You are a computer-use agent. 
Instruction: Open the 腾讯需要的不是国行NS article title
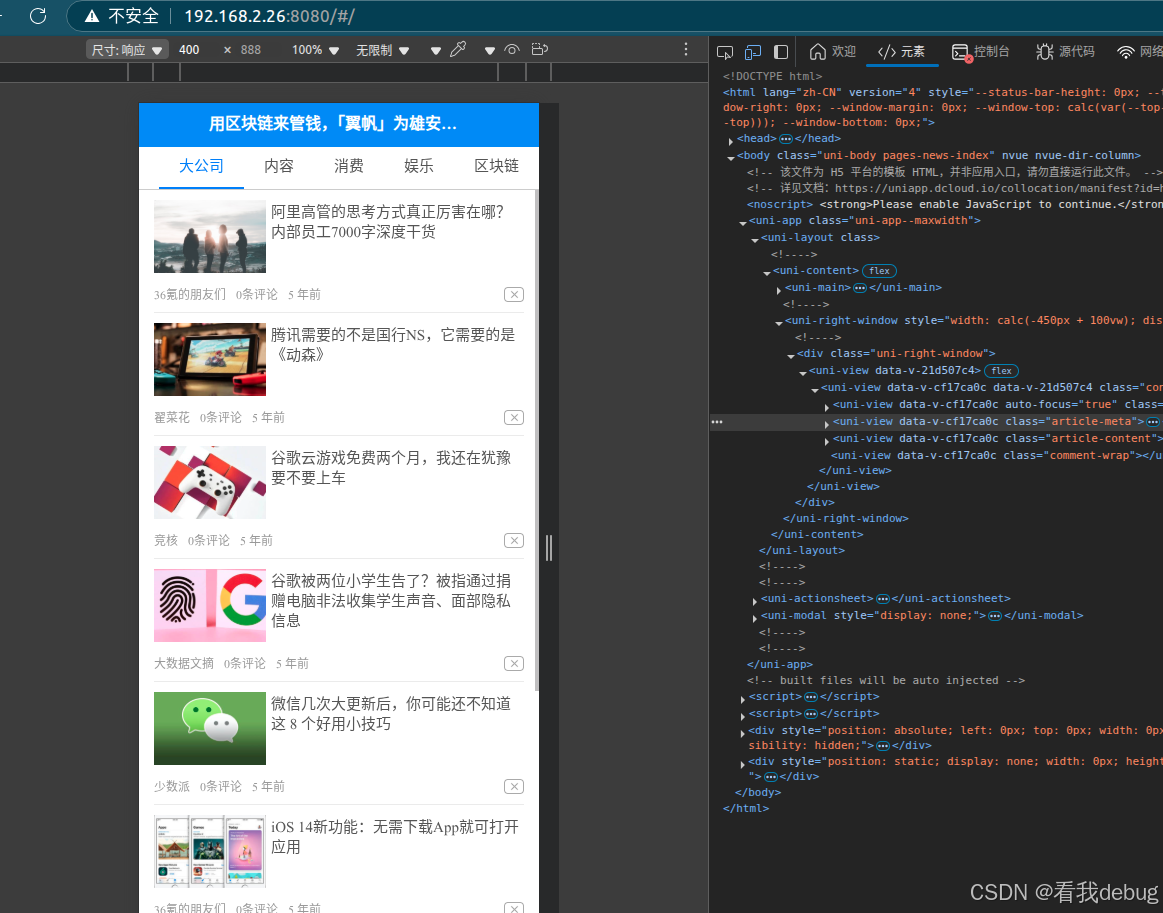(x=393, y=345)
